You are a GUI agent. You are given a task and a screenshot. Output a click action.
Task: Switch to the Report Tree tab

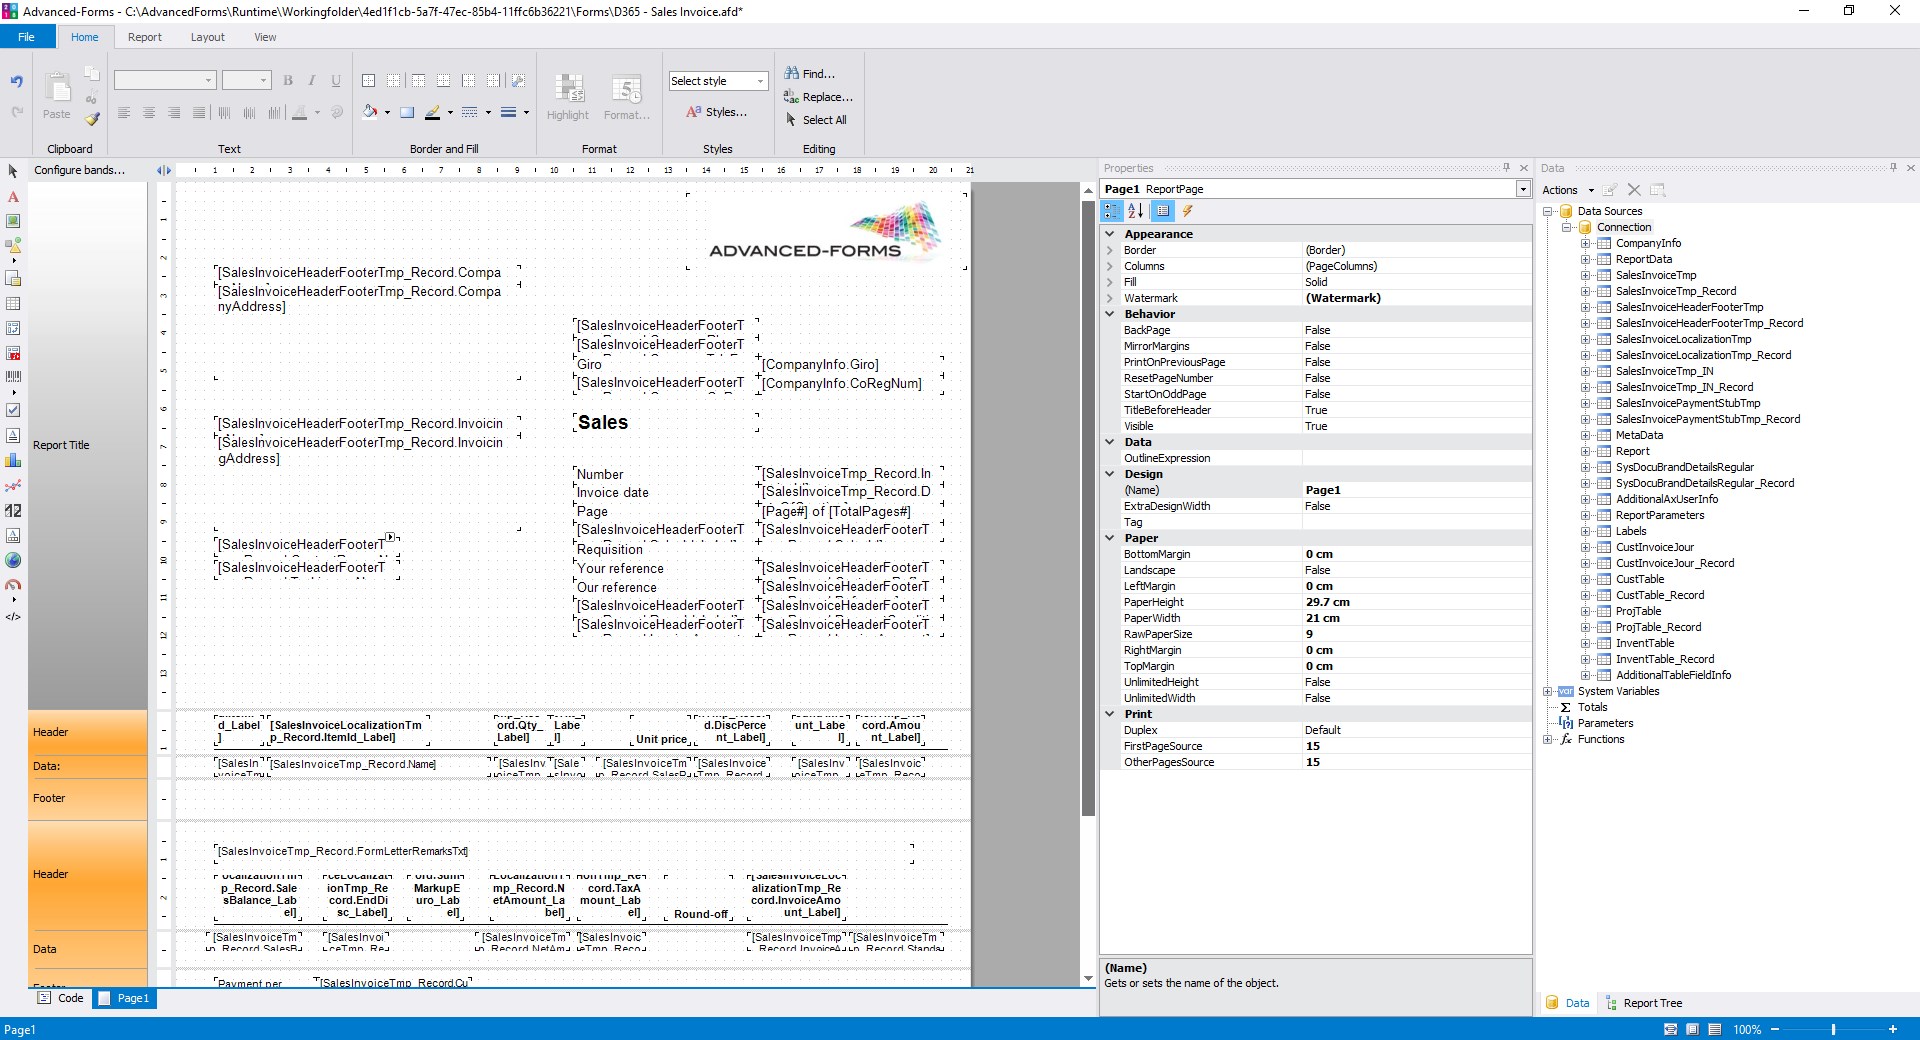[1644, 1003]
